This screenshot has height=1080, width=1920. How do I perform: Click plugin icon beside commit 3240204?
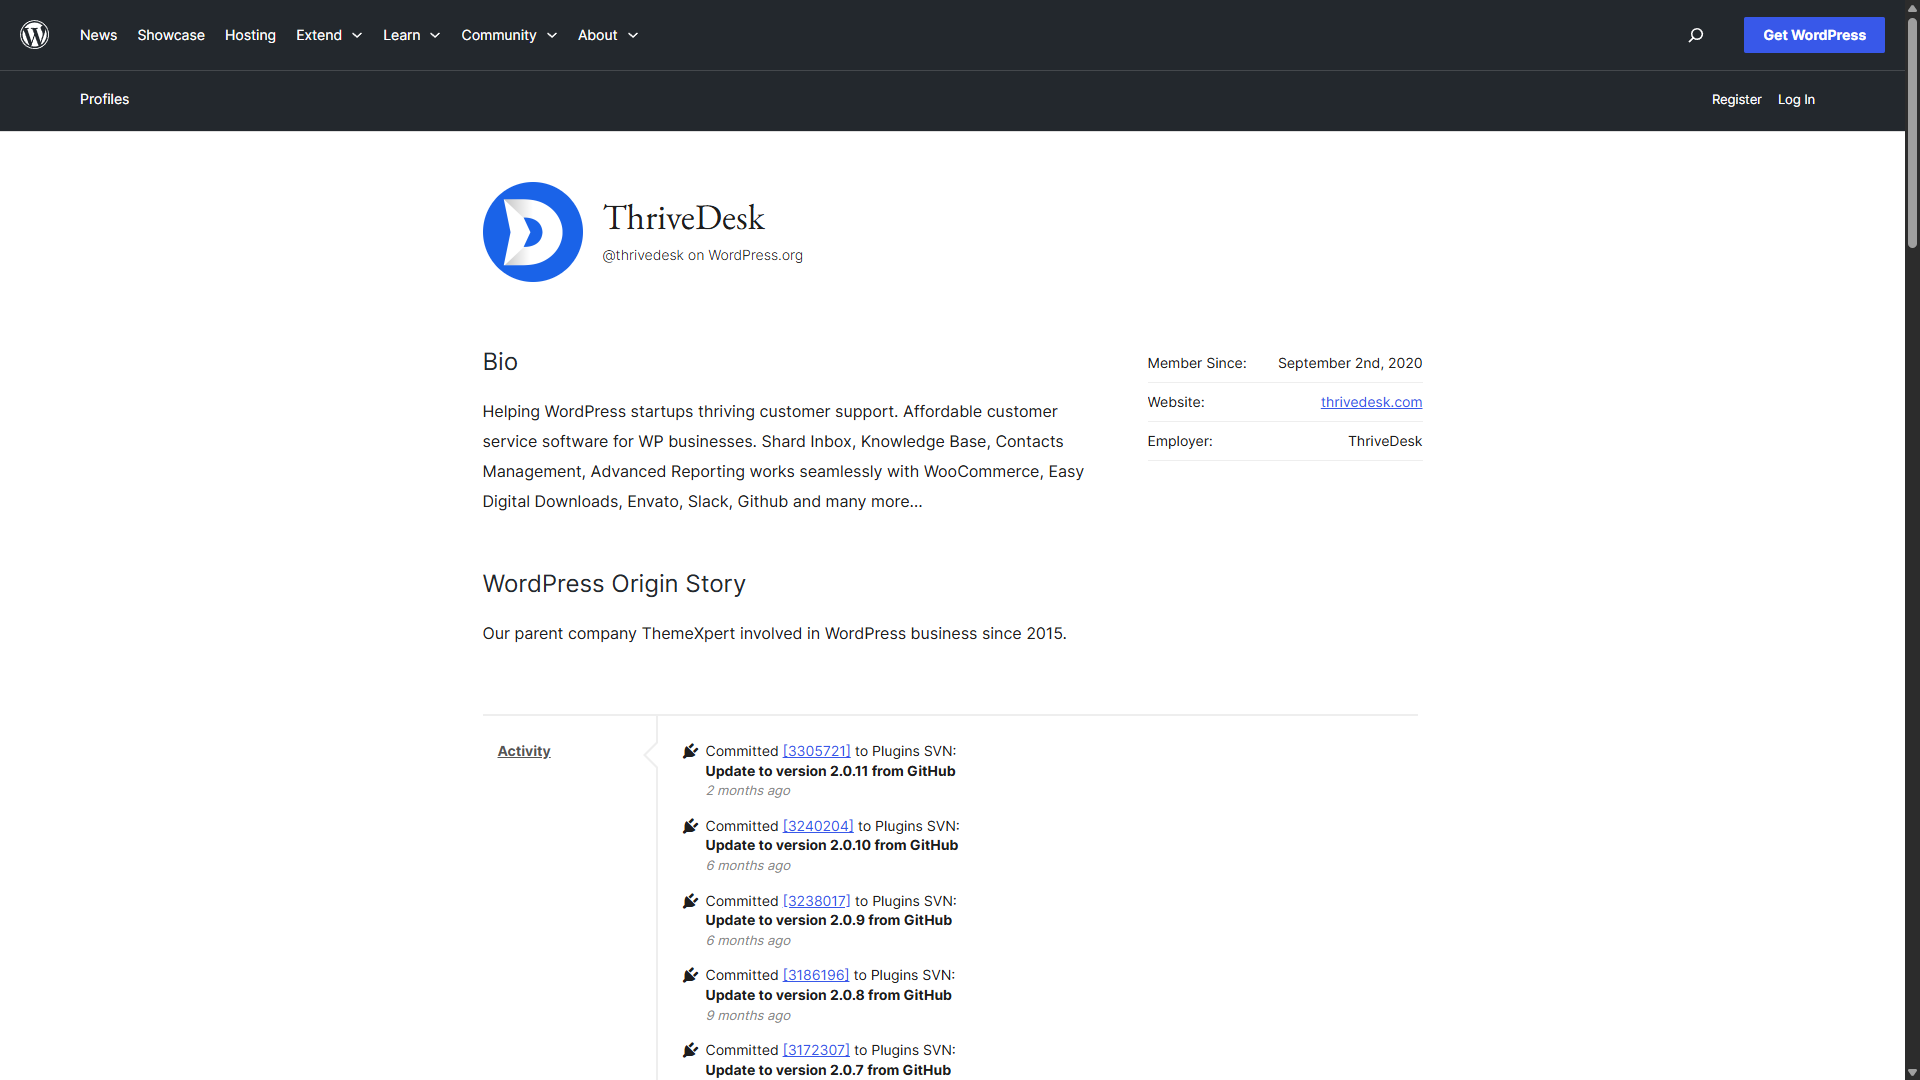690,826
